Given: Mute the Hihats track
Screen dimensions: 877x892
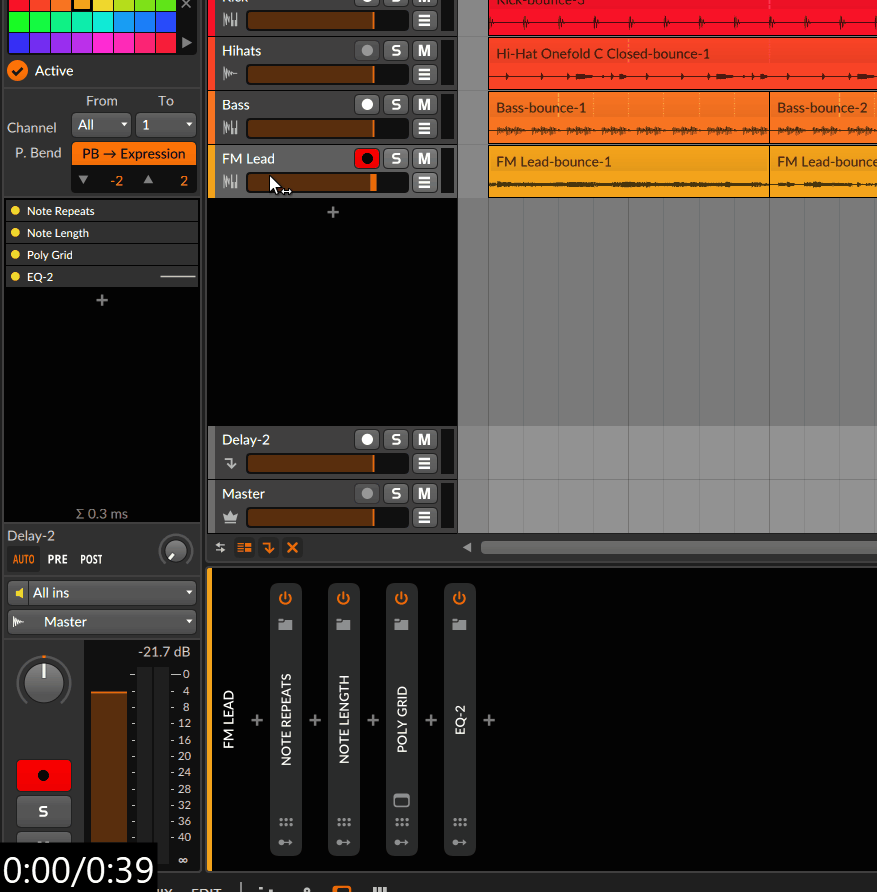Looking at the screenshot, I should point(424,51).
